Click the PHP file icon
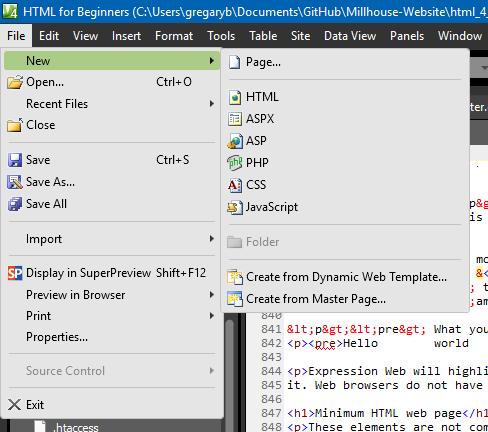The height and width of the screenshot is (432, 488). (x=235, y=163)
